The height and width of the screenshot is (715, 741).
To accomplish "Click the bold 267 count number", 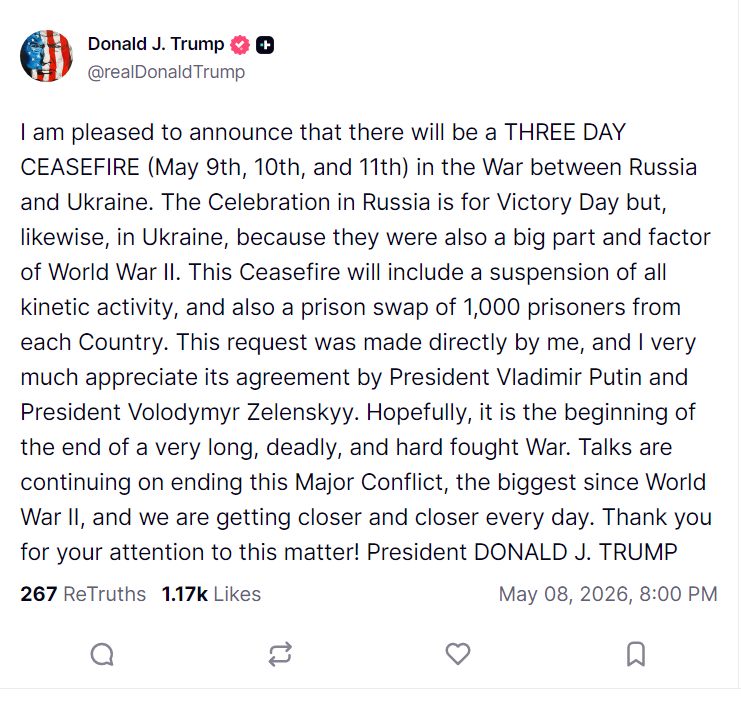I will coord(39,594).
